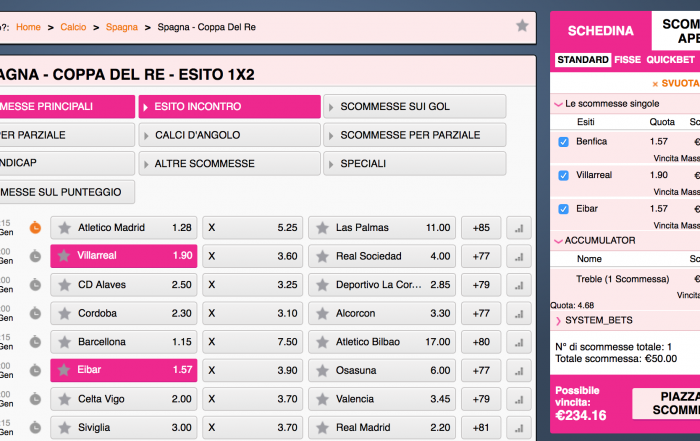This screenshot has width=700, height=441.
Task: Select the FISSE bet slip tab
Action: point(627,60)
